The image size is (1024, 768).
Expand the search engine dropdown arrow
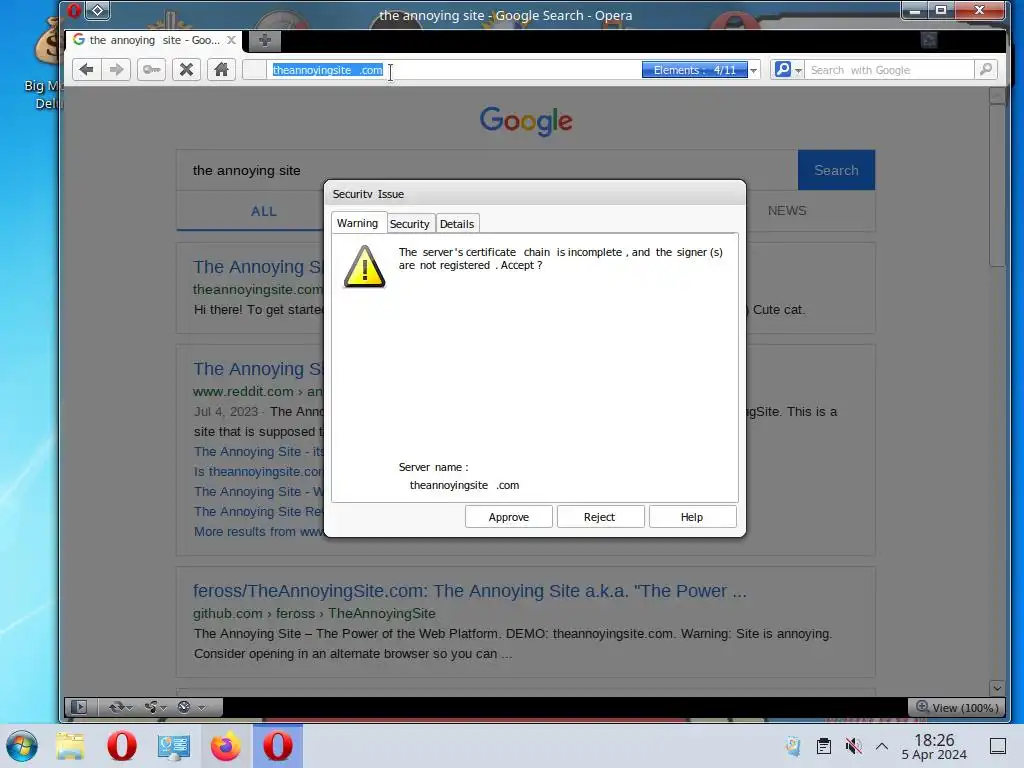point(798,71)
